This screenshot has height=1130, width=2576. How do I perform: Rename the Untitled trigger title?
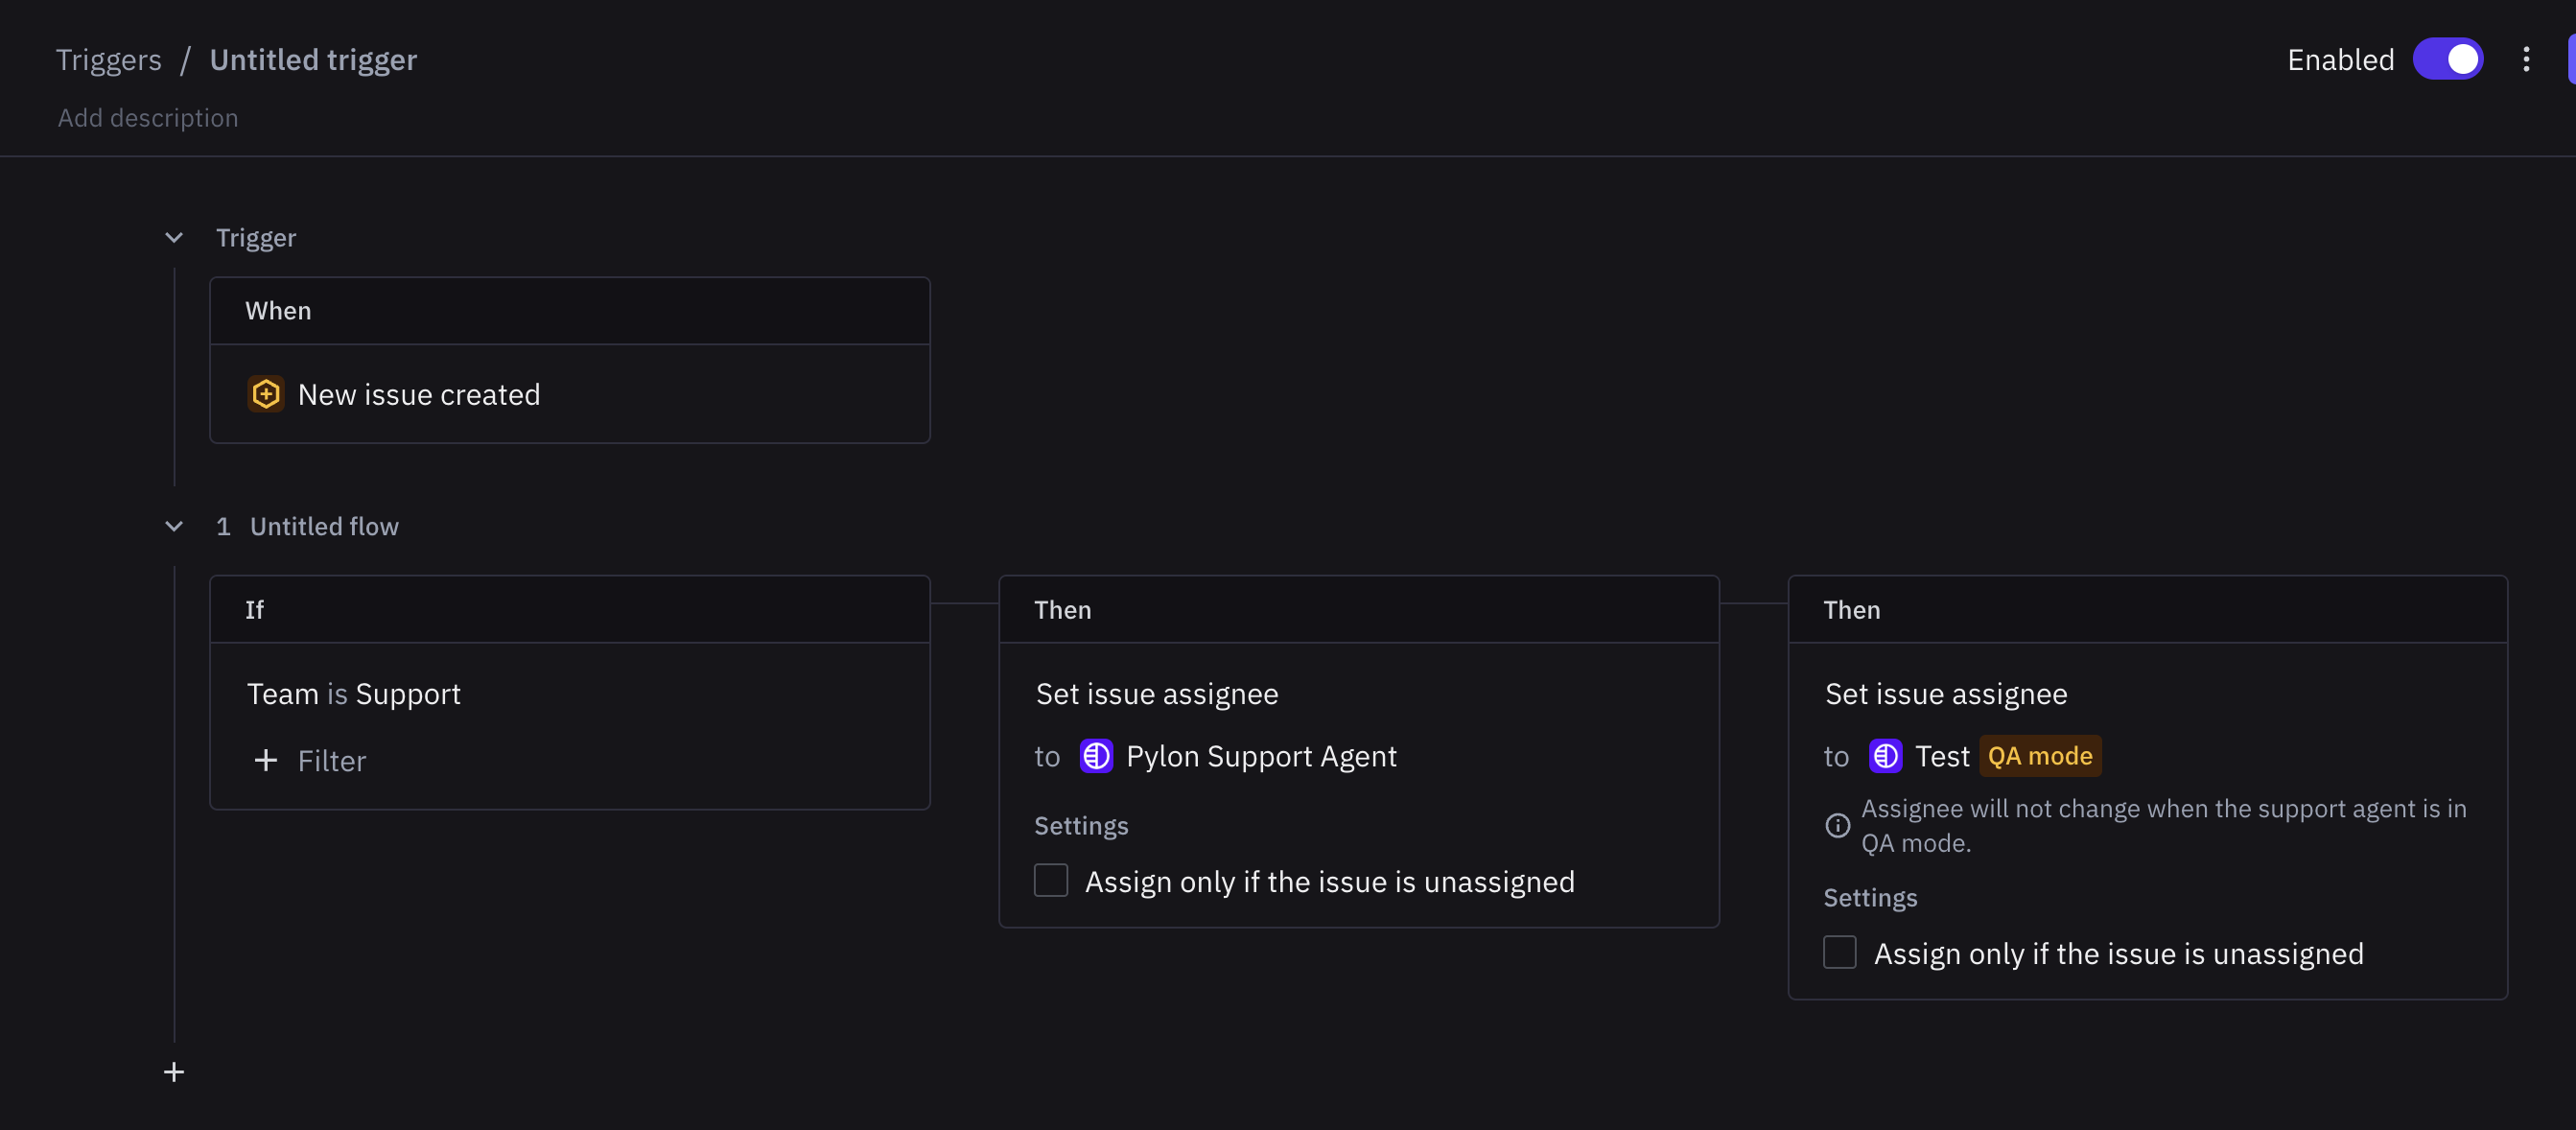[313, 60]
